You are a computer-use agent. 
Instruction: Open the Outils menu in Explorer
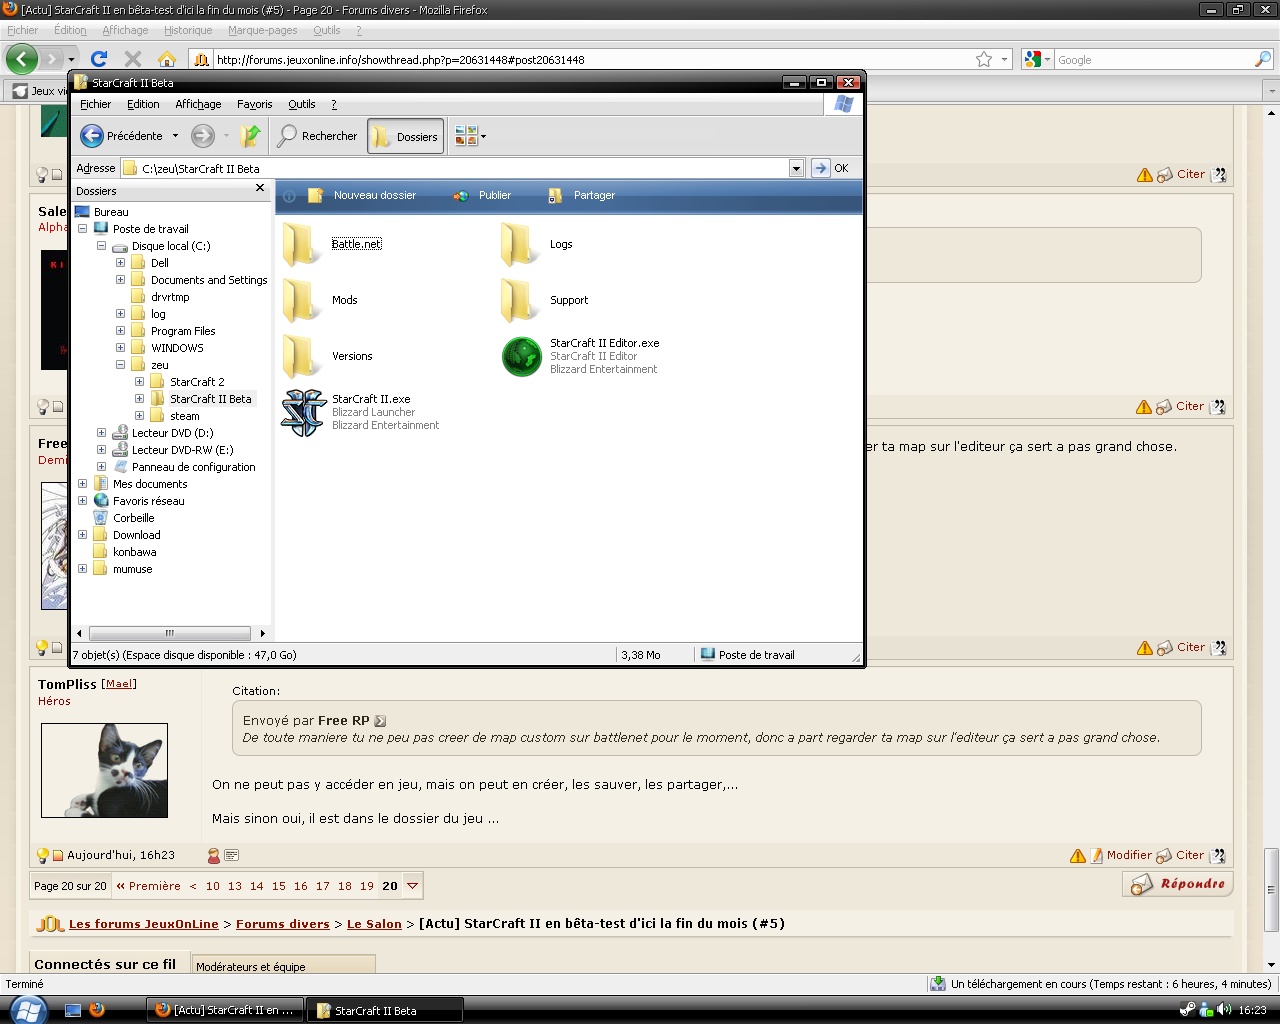coord(301,104)
